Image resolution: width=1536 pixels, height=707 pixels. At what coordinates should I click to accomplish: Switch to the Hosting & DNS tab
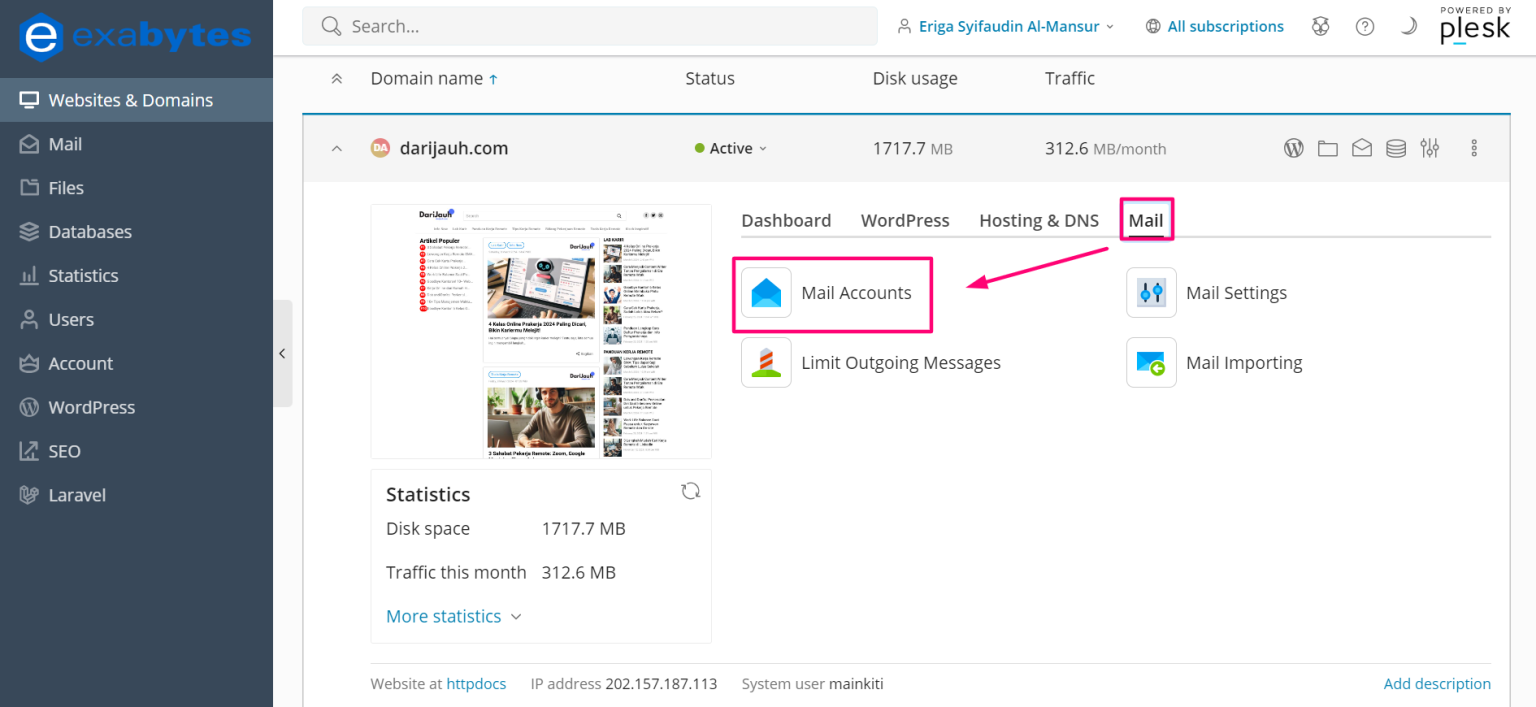coord(1038,220)
